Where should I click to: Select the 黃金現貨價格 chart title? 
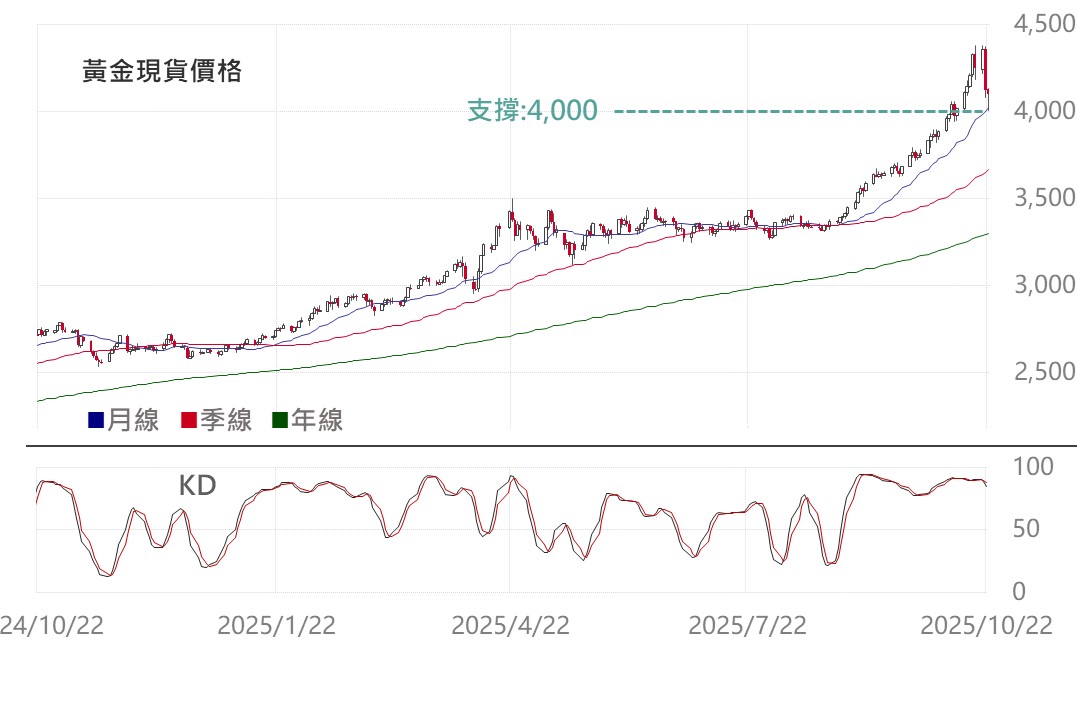(162, 72)
